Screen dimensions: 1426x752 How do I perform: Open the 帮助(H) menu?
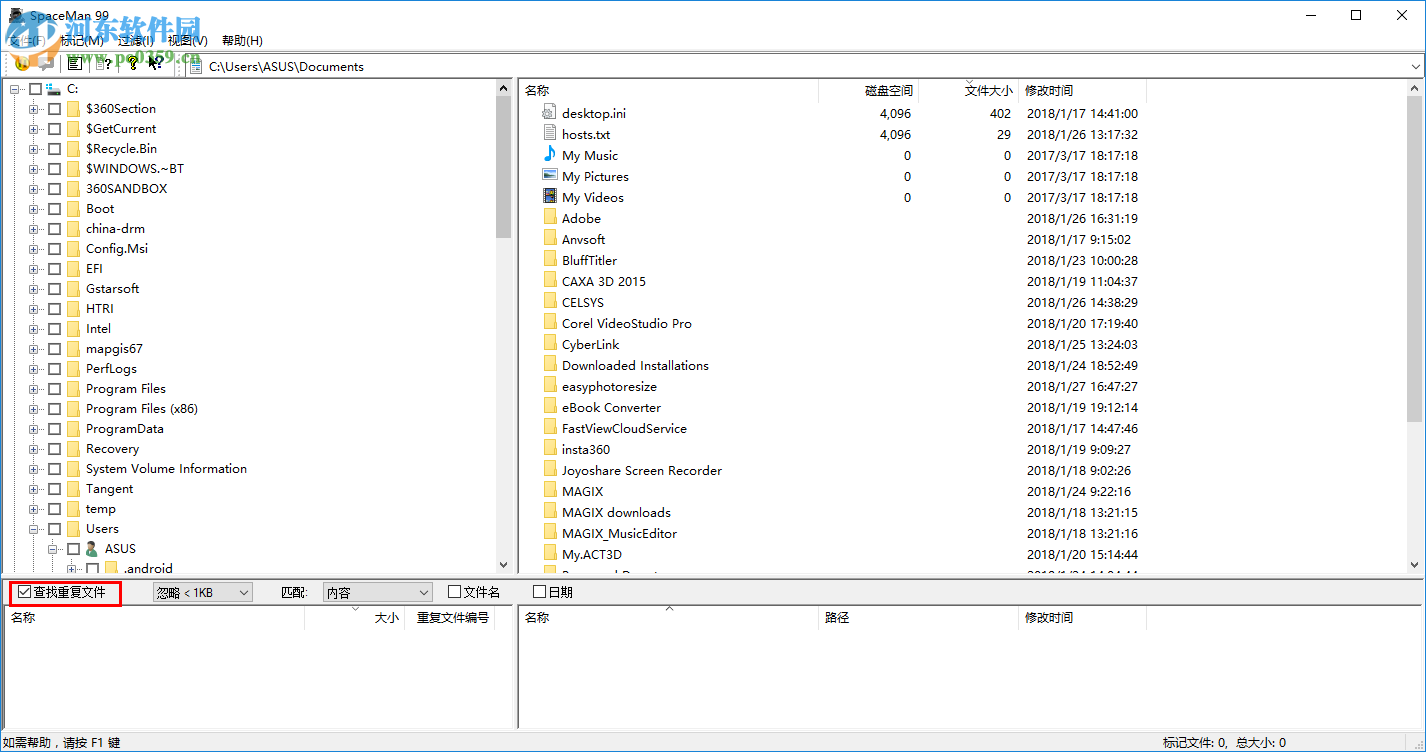point(242,41)
